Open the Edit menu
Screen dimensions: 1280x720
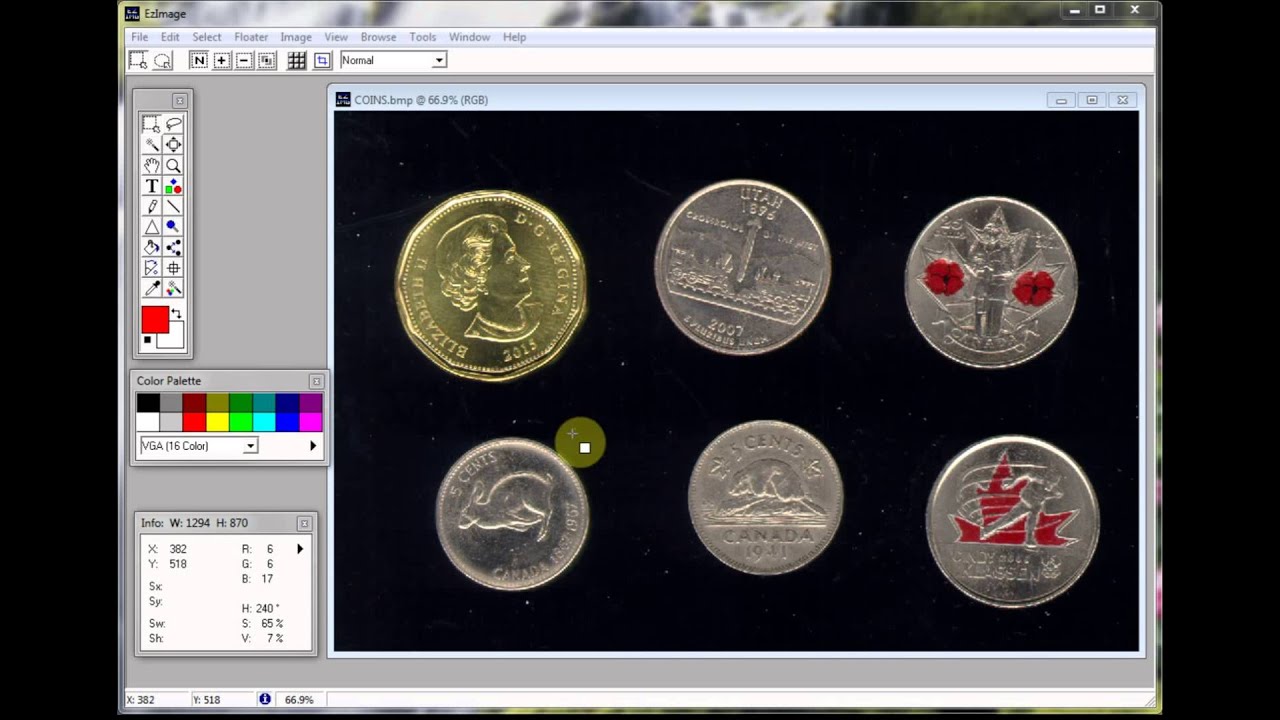171,37
